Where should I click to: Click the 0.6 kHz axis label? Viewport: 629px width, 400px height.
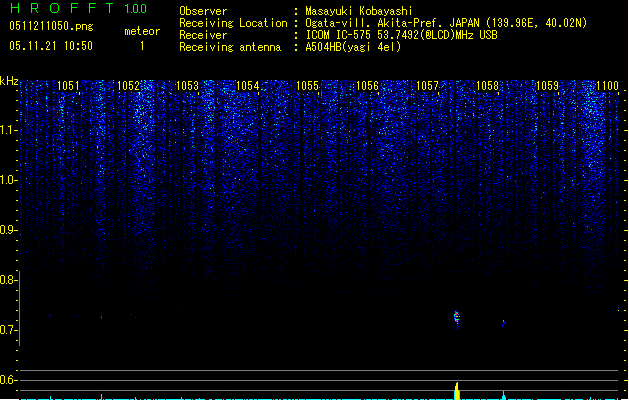pos(8,380)
